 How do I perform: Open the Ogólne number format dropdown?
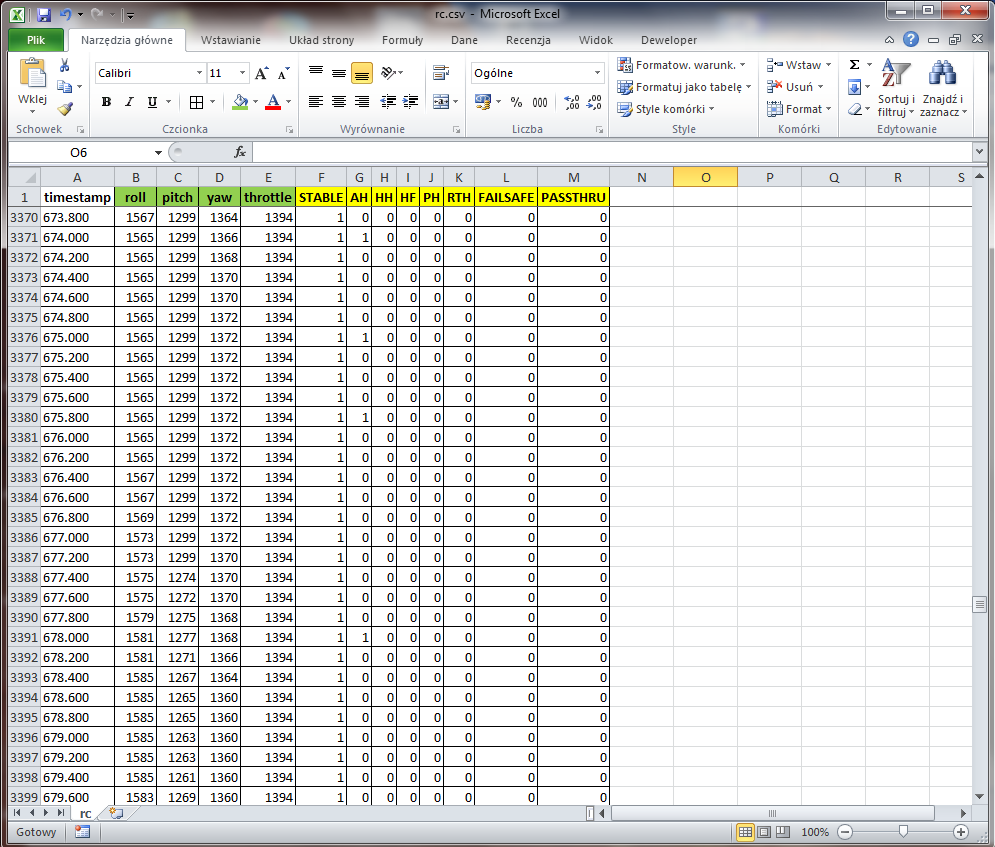pos(598,73)
